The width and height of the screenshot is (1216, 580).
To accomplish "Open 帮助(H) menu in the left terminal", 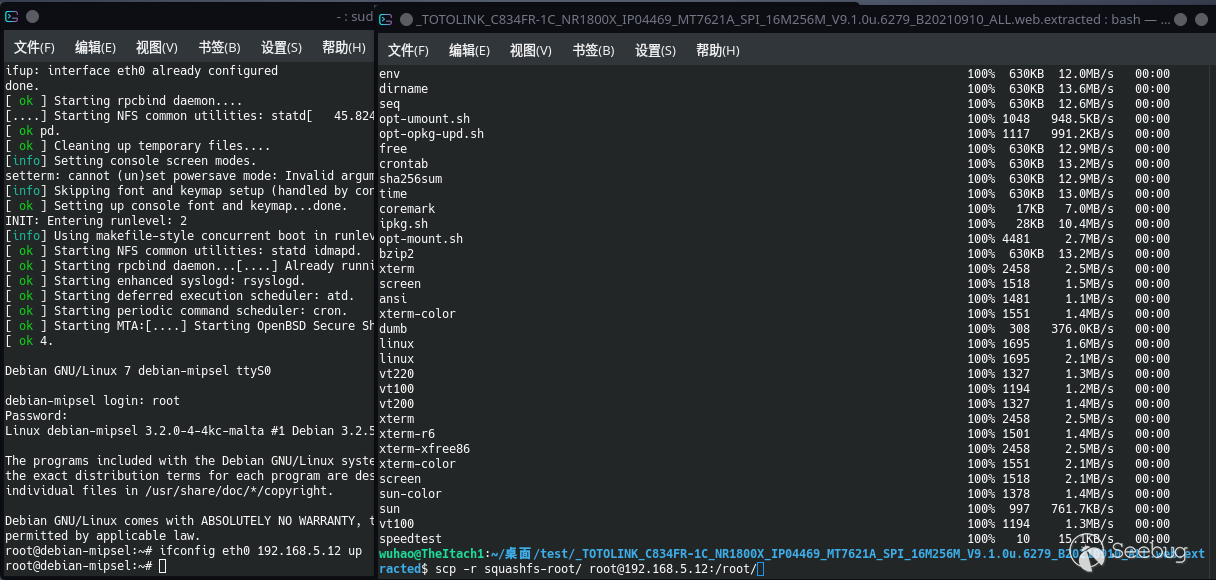I will [343, 48].
